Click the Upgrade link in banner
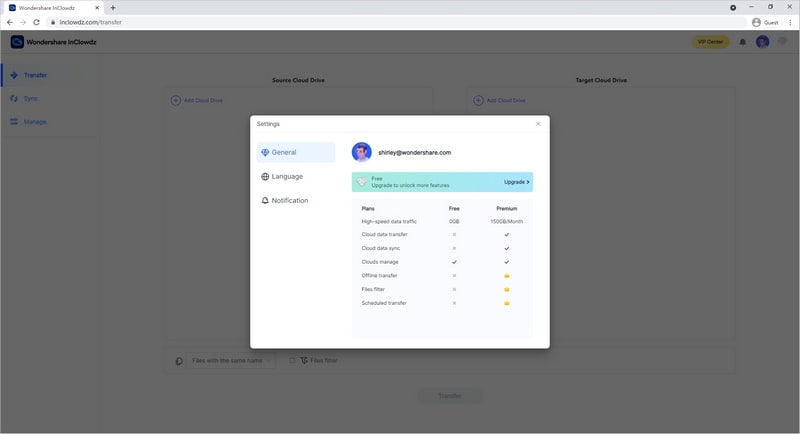Viewport: 800px width, 434px height. pyautogui.click(x=516, y=182)
